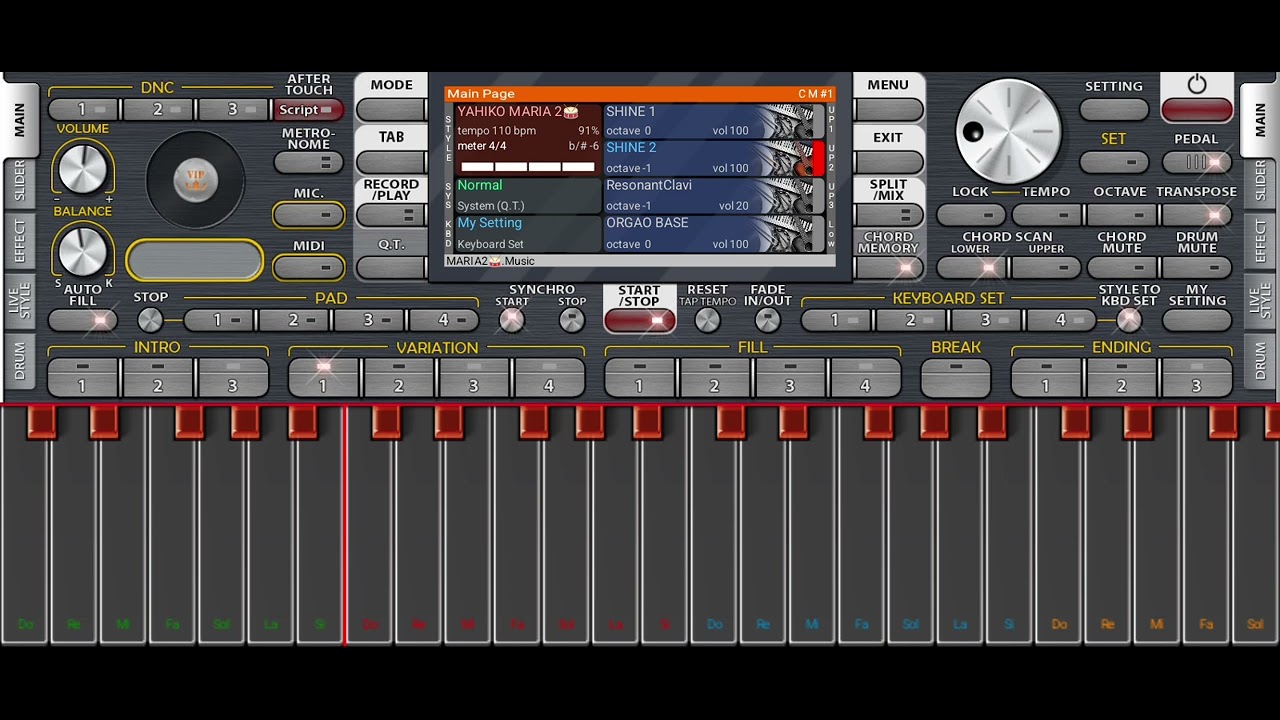
Task: Toggle the Transpose button
Action: [1197, 215]
